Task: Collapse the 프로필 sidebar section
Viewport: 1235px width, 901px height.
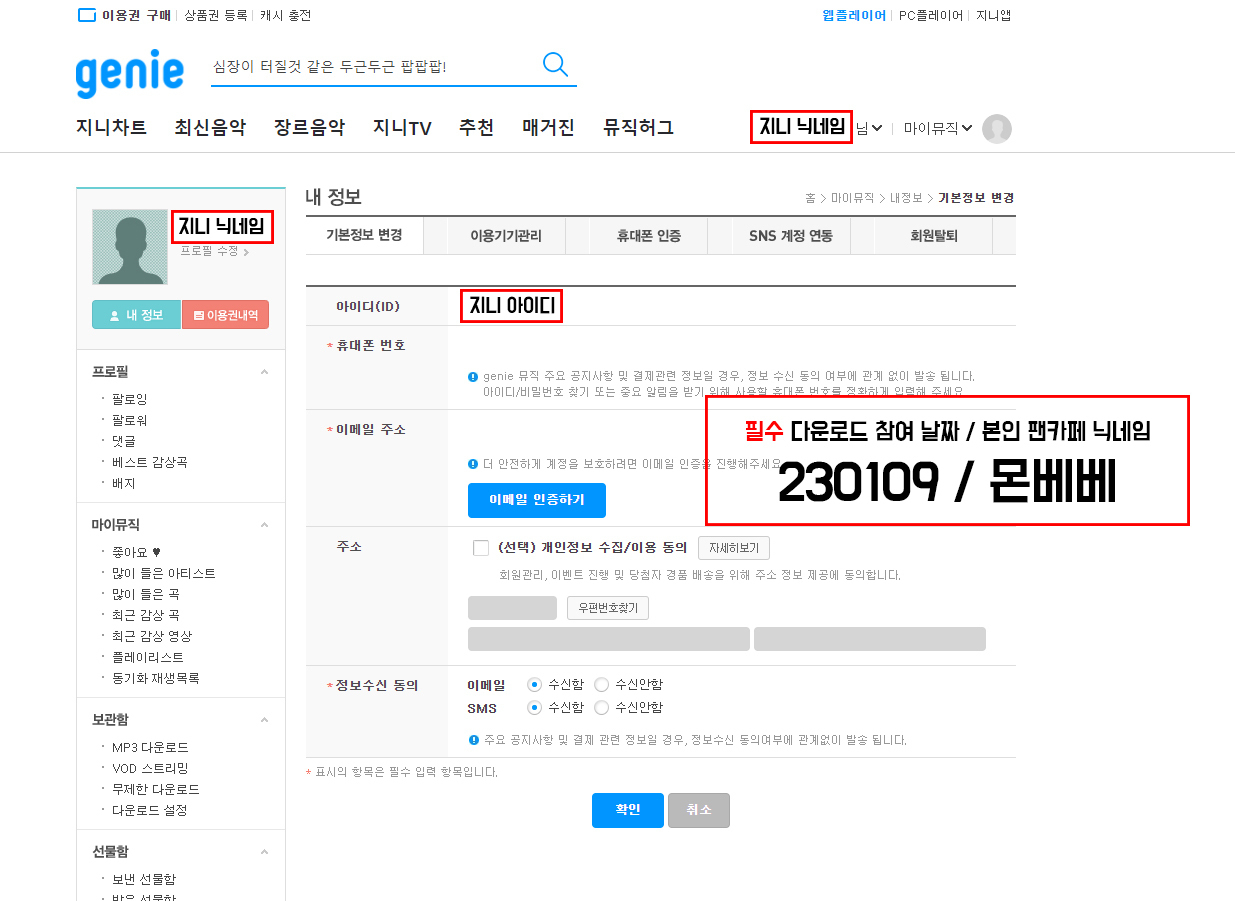Action: click(264, 372)
